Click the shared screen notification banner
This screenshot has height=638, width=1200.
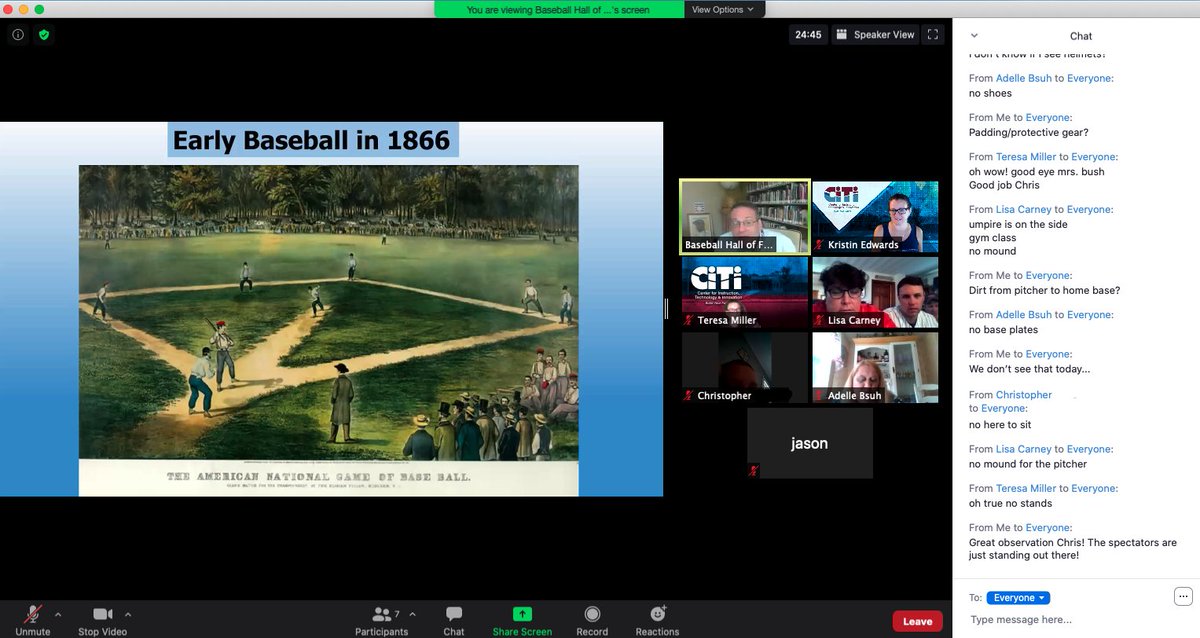(558, 9)
